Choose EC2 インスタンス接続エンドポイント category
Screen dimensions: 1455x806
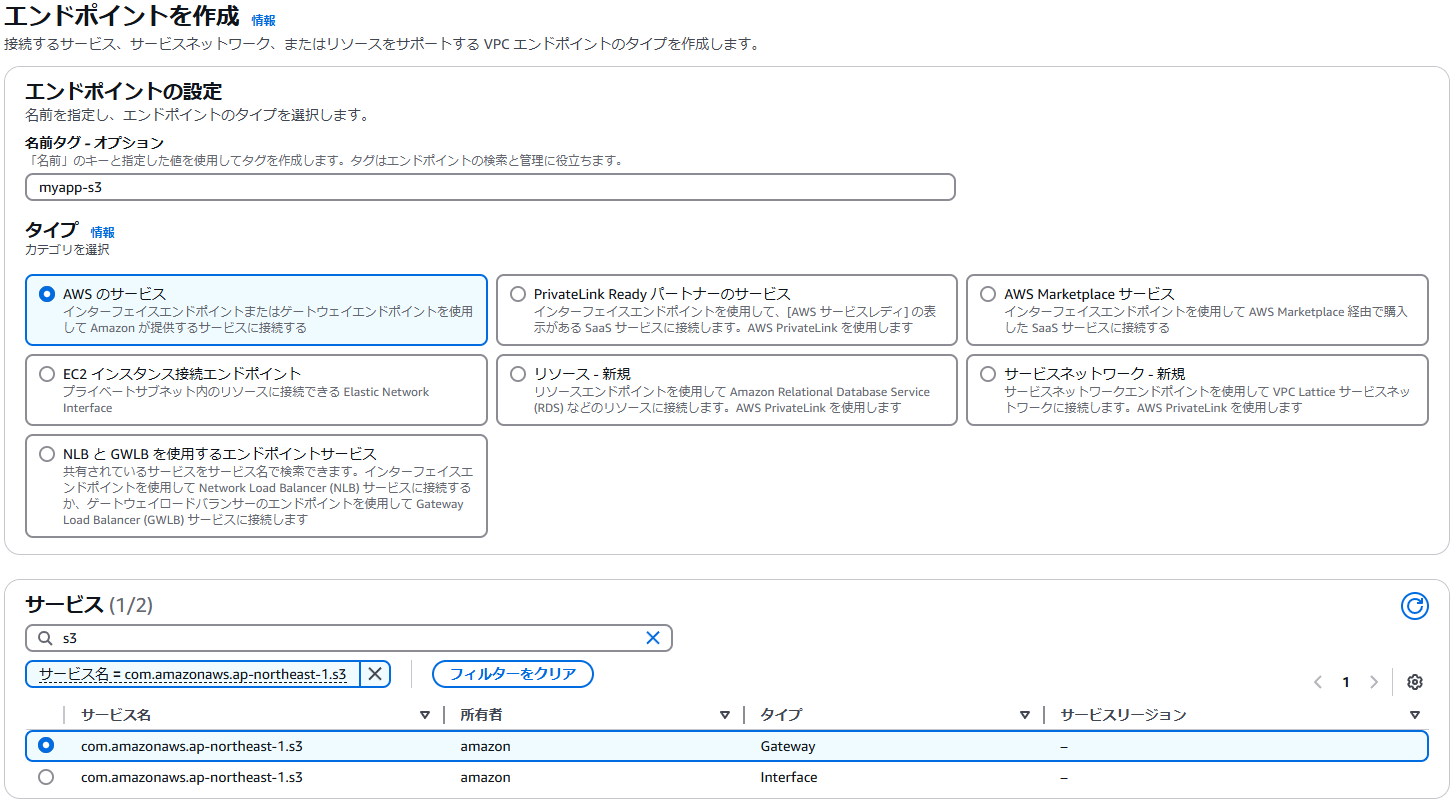tap(46, 374)
